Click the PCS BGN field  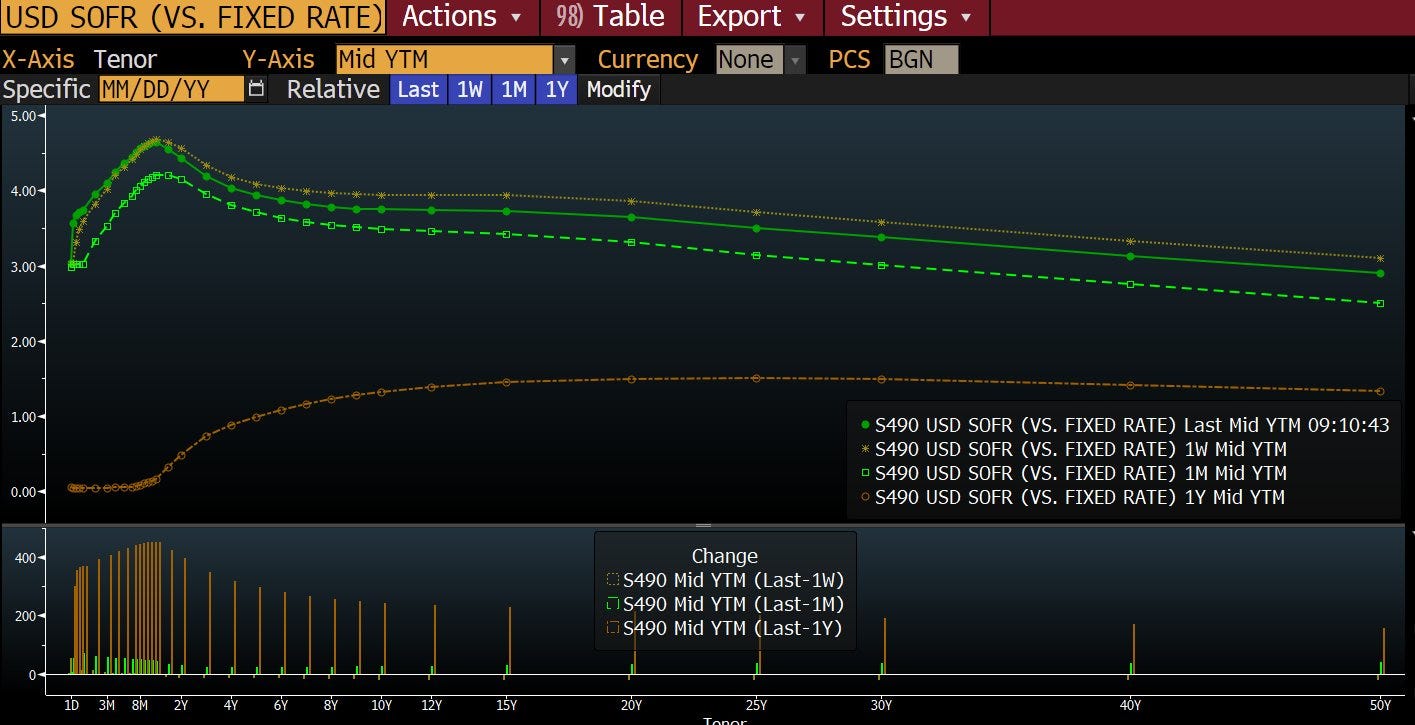(x=921, y=60)
